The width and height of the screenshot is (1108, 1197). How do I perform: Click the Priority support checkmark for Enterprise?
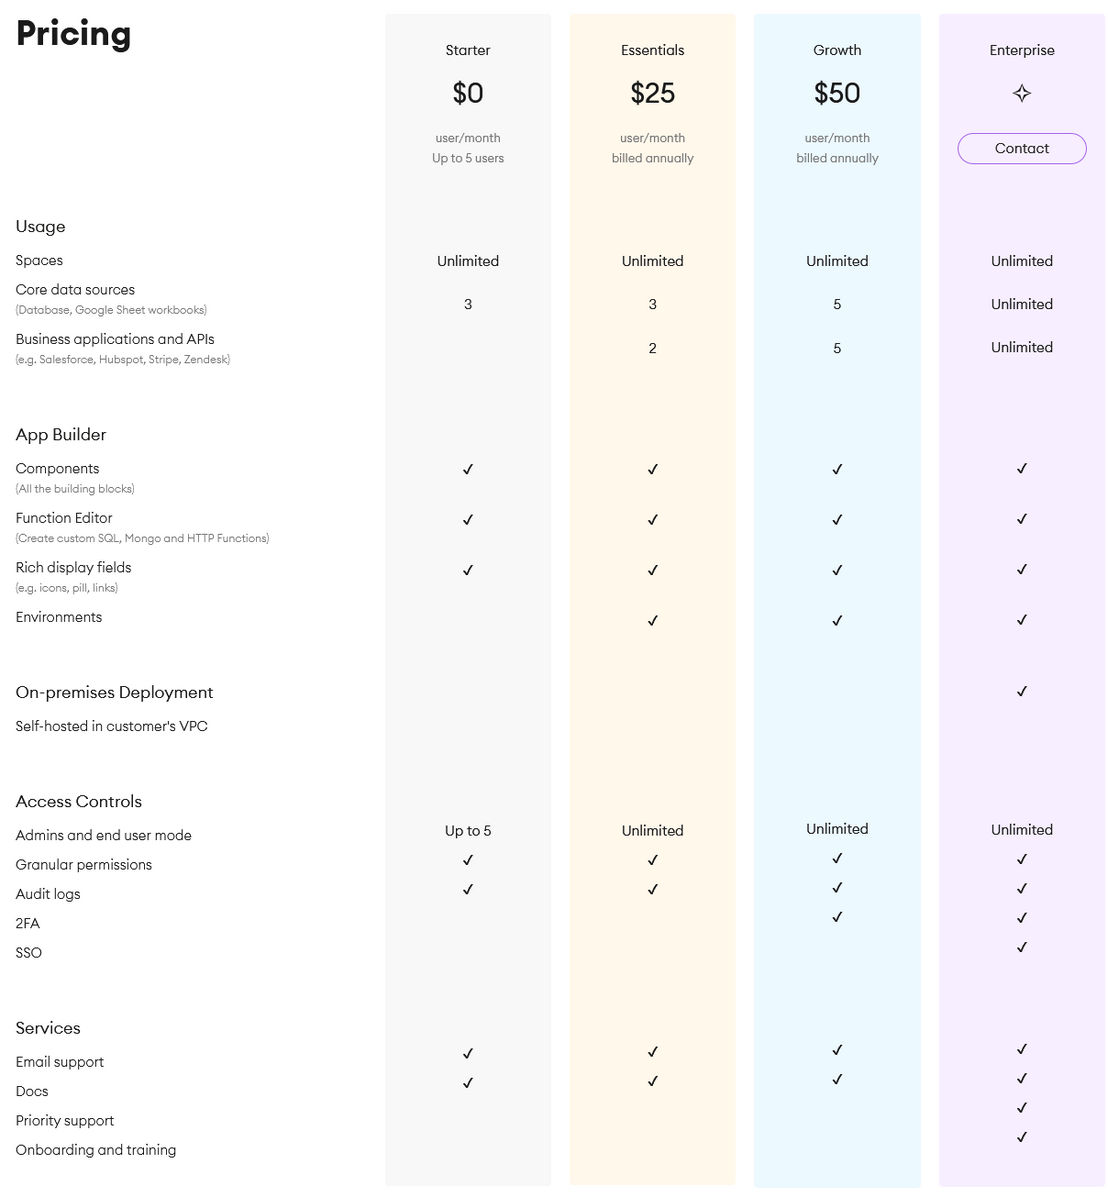pyautogui.click(x=1021, y=1107)
